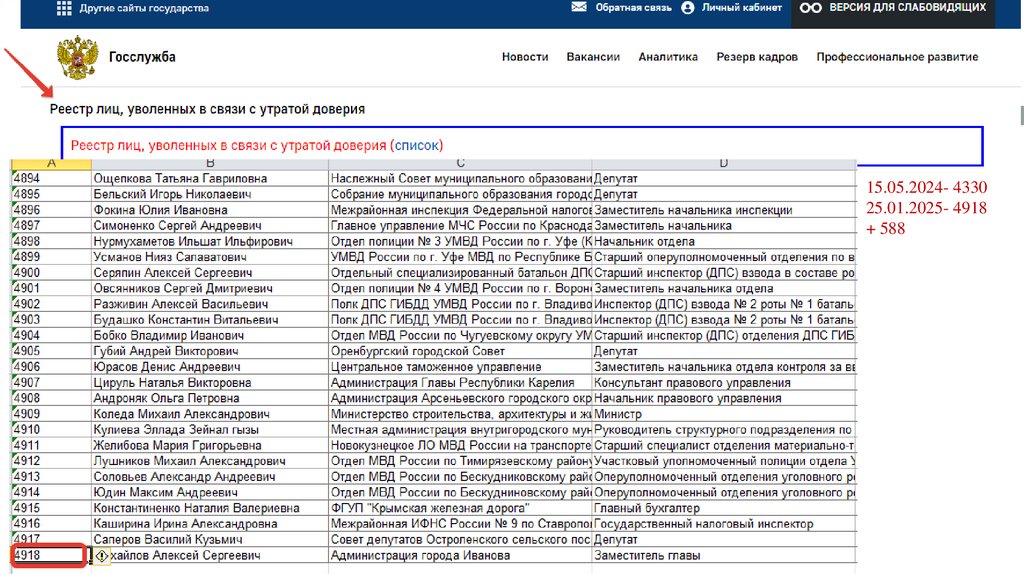Image resolution: width=1024 pixels, height=574 pixels.
Task: Select cell 'Заместитель начальника инспекции'
Action: coord(724,210)
